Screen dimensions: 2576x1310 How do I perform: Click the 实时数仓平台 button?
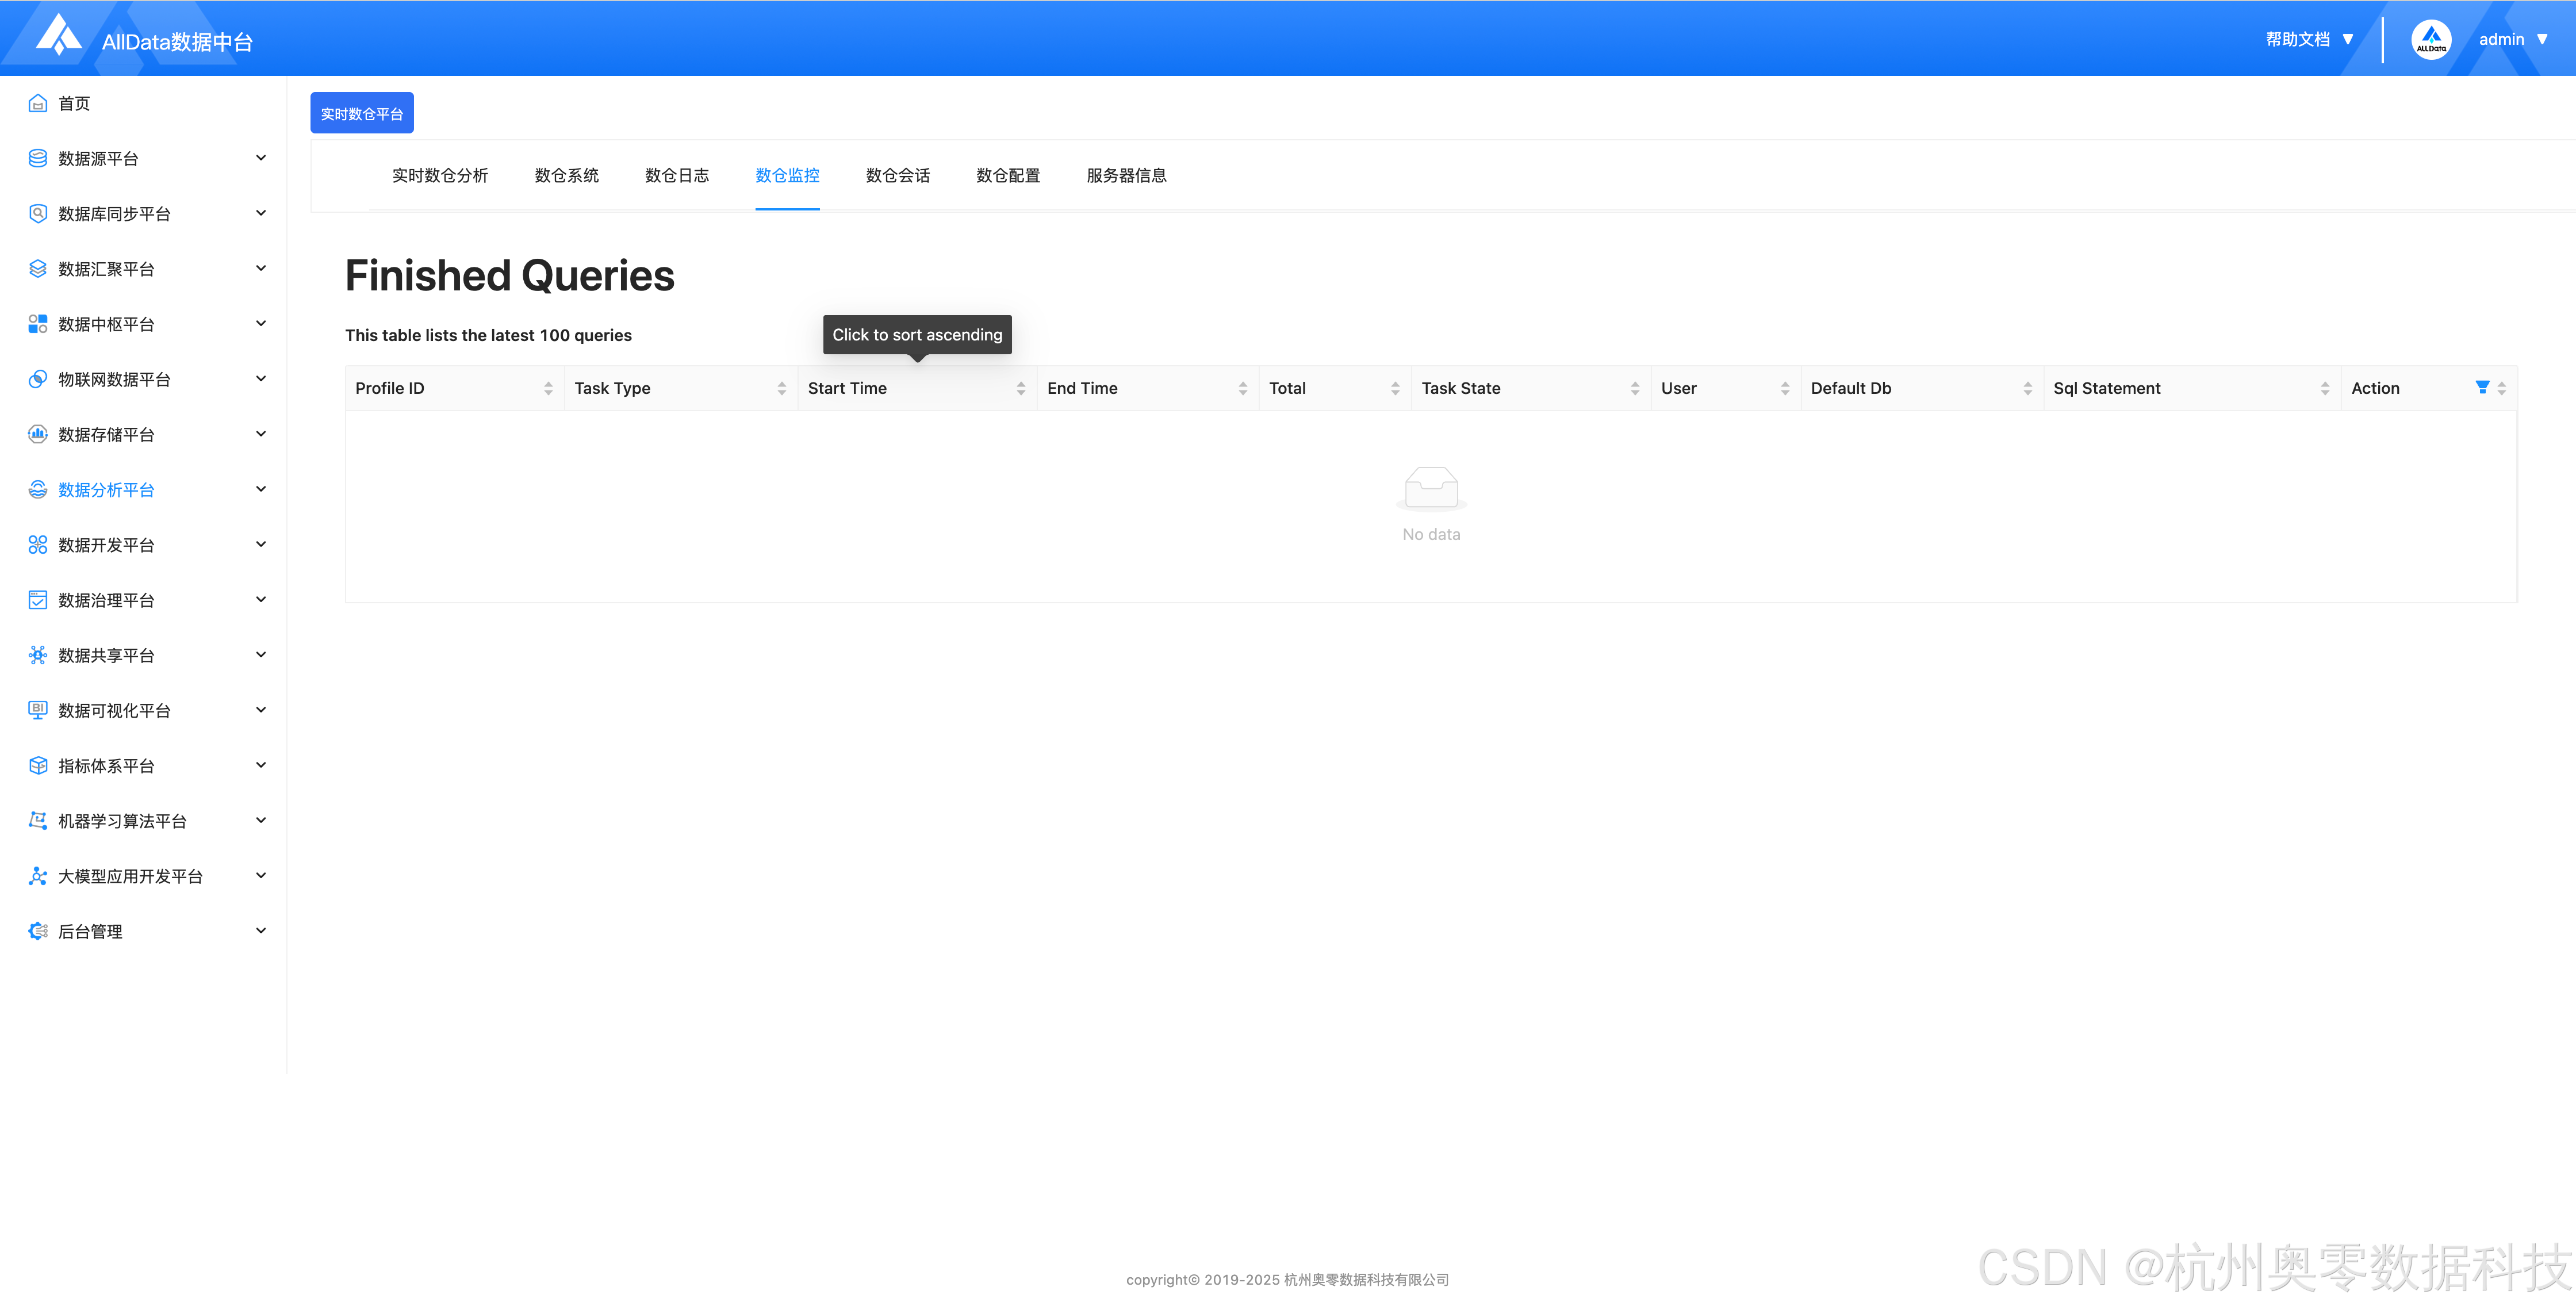(361, 114)
